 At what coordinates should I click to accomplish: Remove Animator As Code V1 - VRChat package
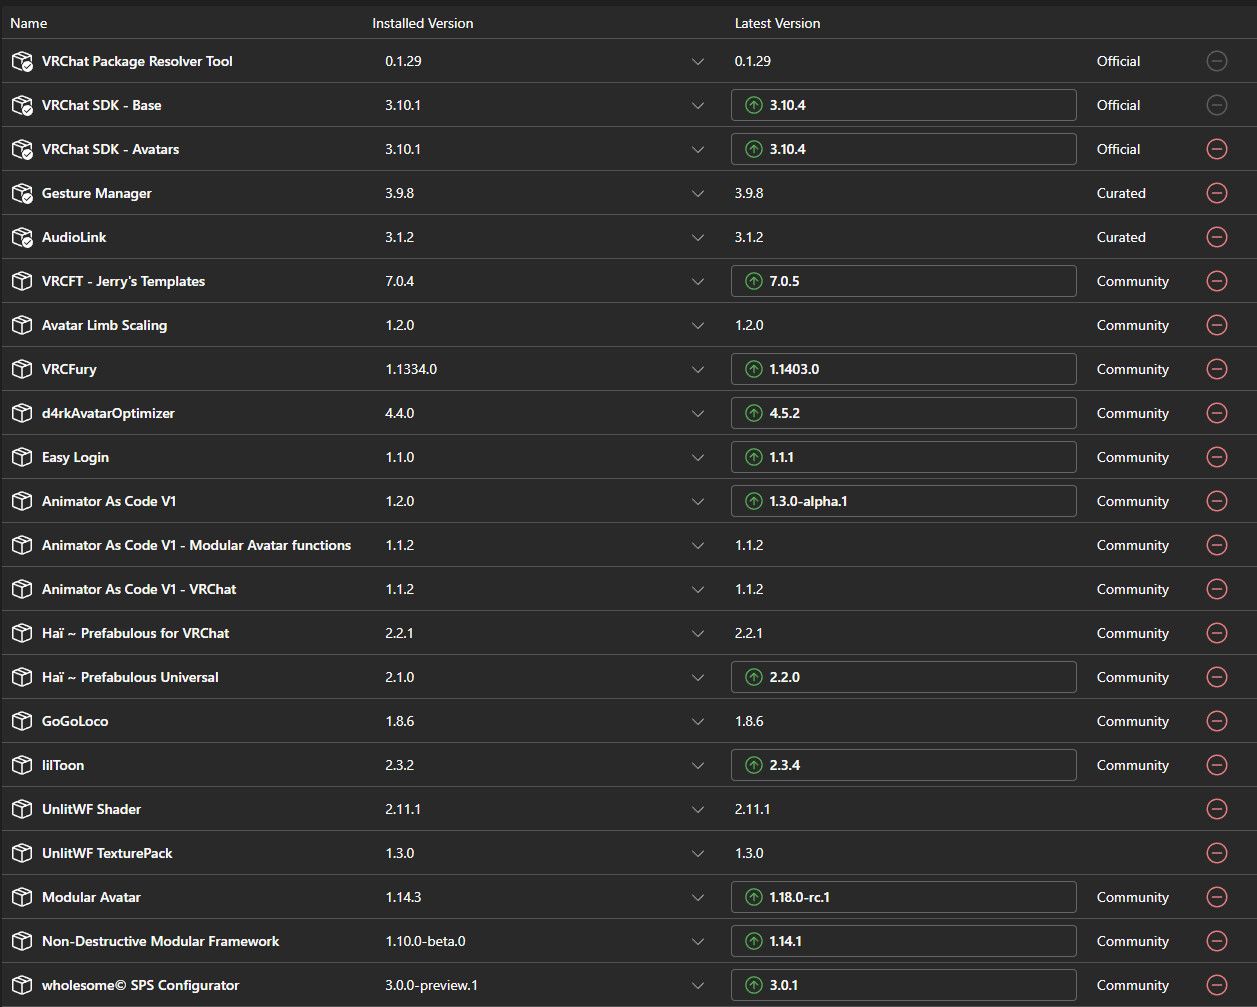(1217, 589)
